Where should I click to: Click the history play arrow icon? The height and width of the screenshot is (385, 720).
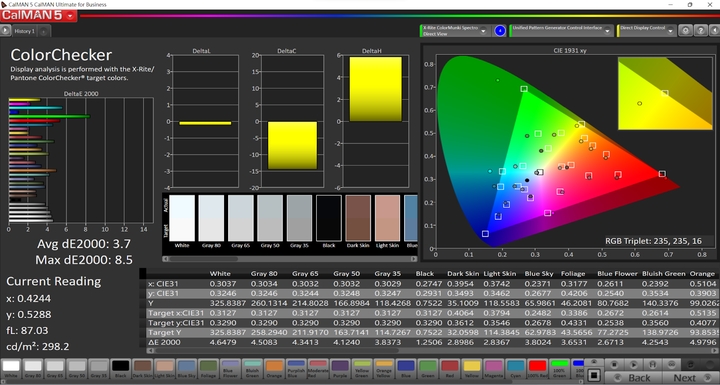[x=6, y=31]
